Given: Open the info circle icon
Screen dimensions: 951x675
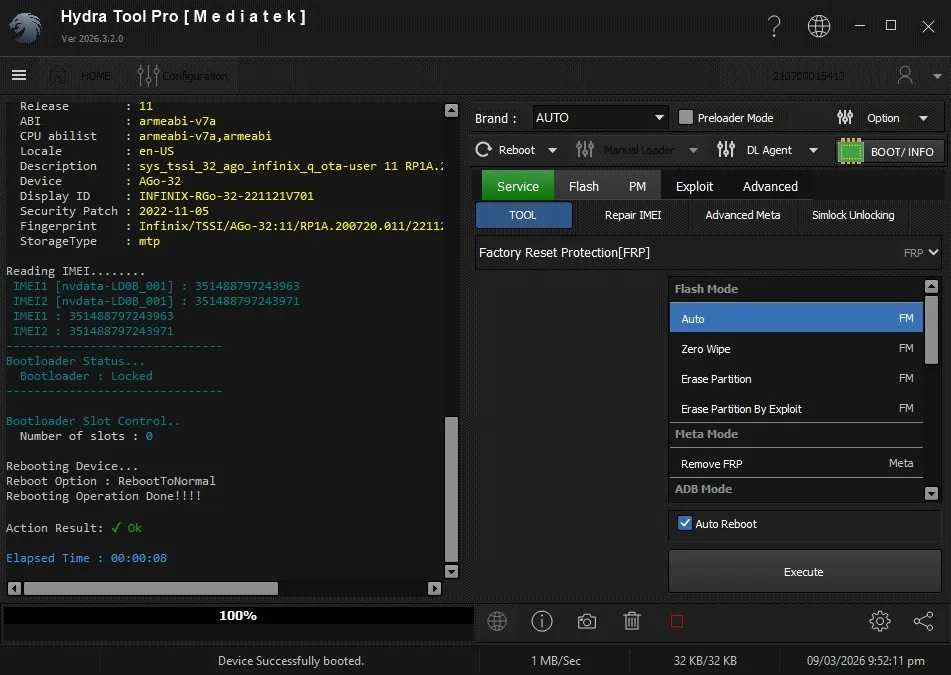Looking at the screenshot, I should tap(542, 622).
